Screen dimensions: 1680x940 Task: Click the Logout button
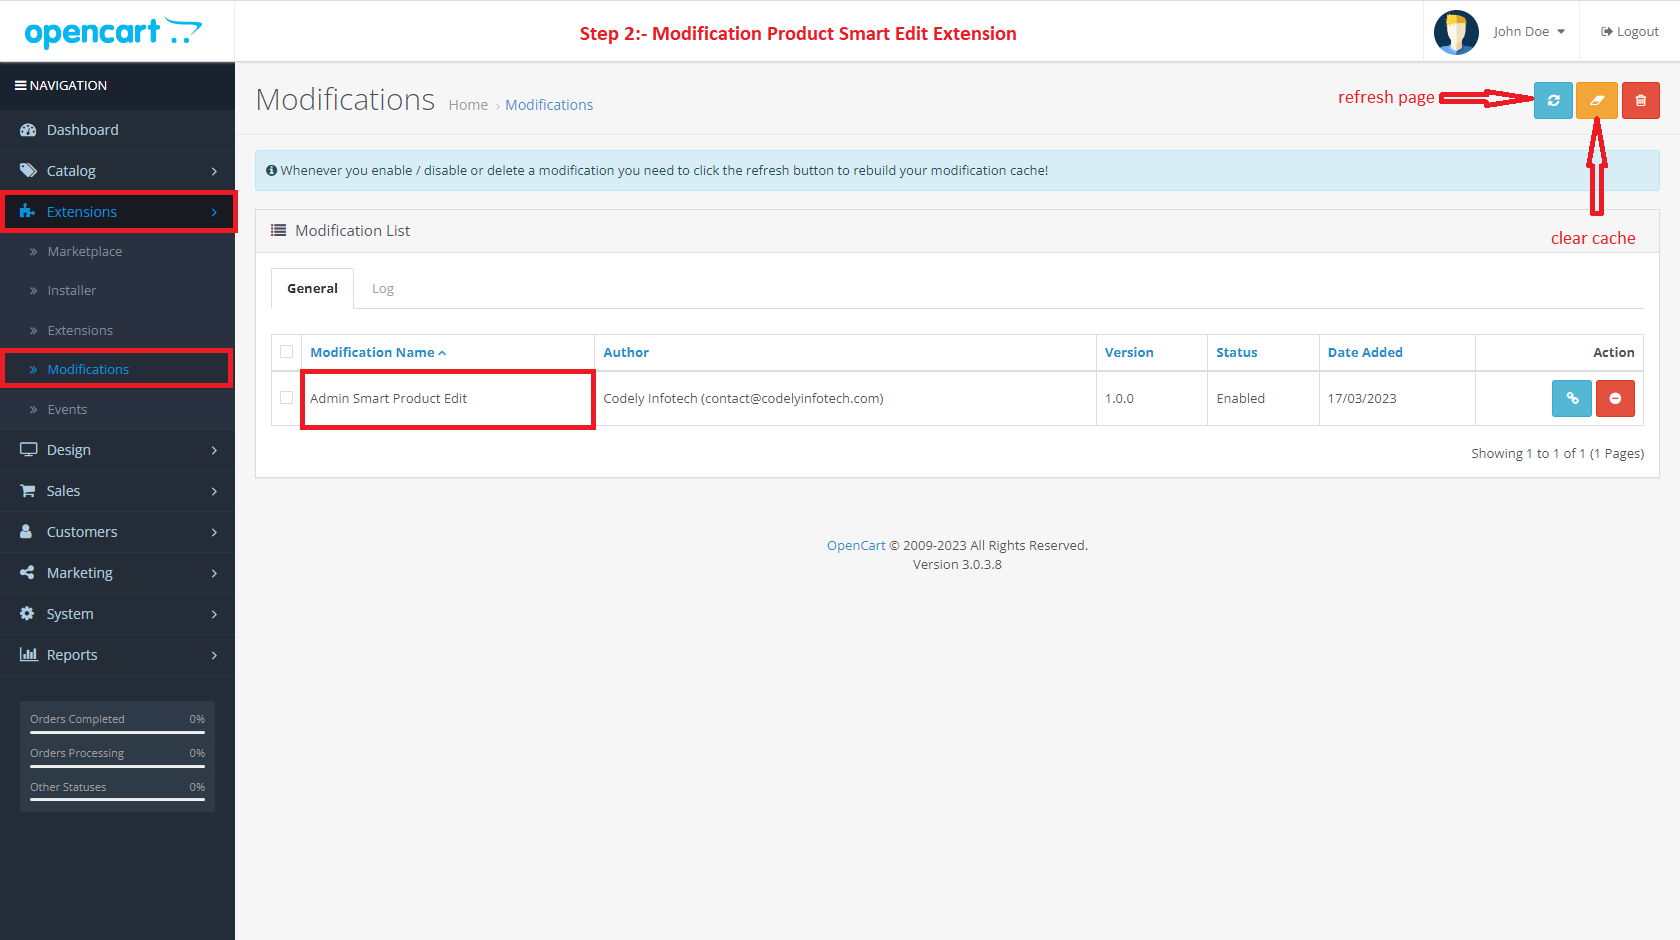click(x=1629, y=31)
